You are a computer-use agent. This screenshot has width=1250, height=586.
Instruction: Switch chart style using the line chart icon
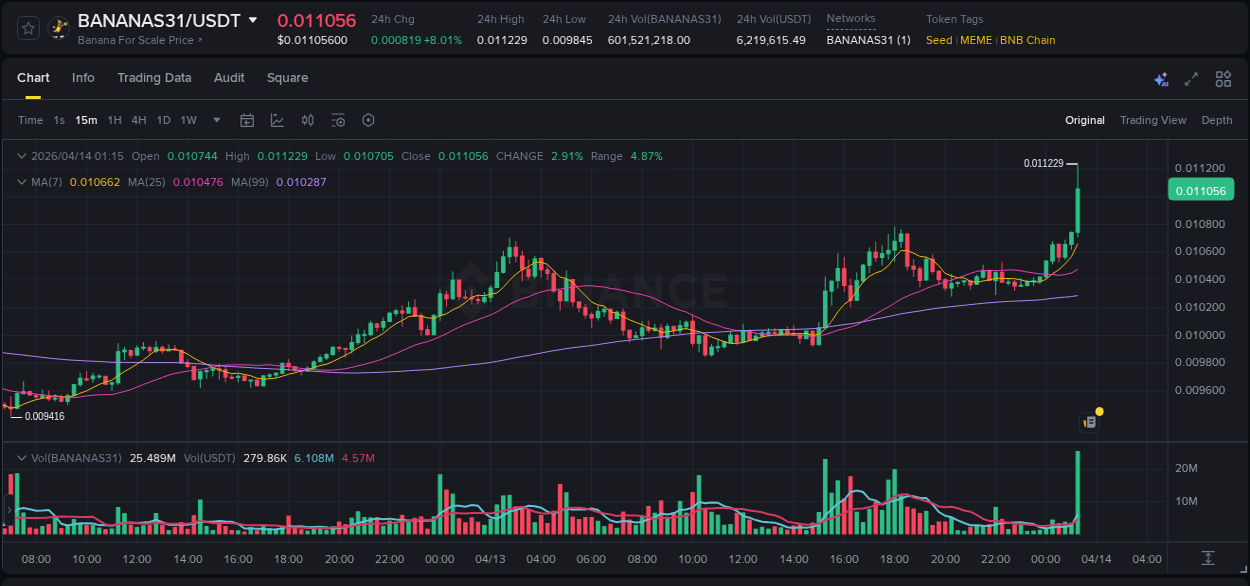coord(277,120)
